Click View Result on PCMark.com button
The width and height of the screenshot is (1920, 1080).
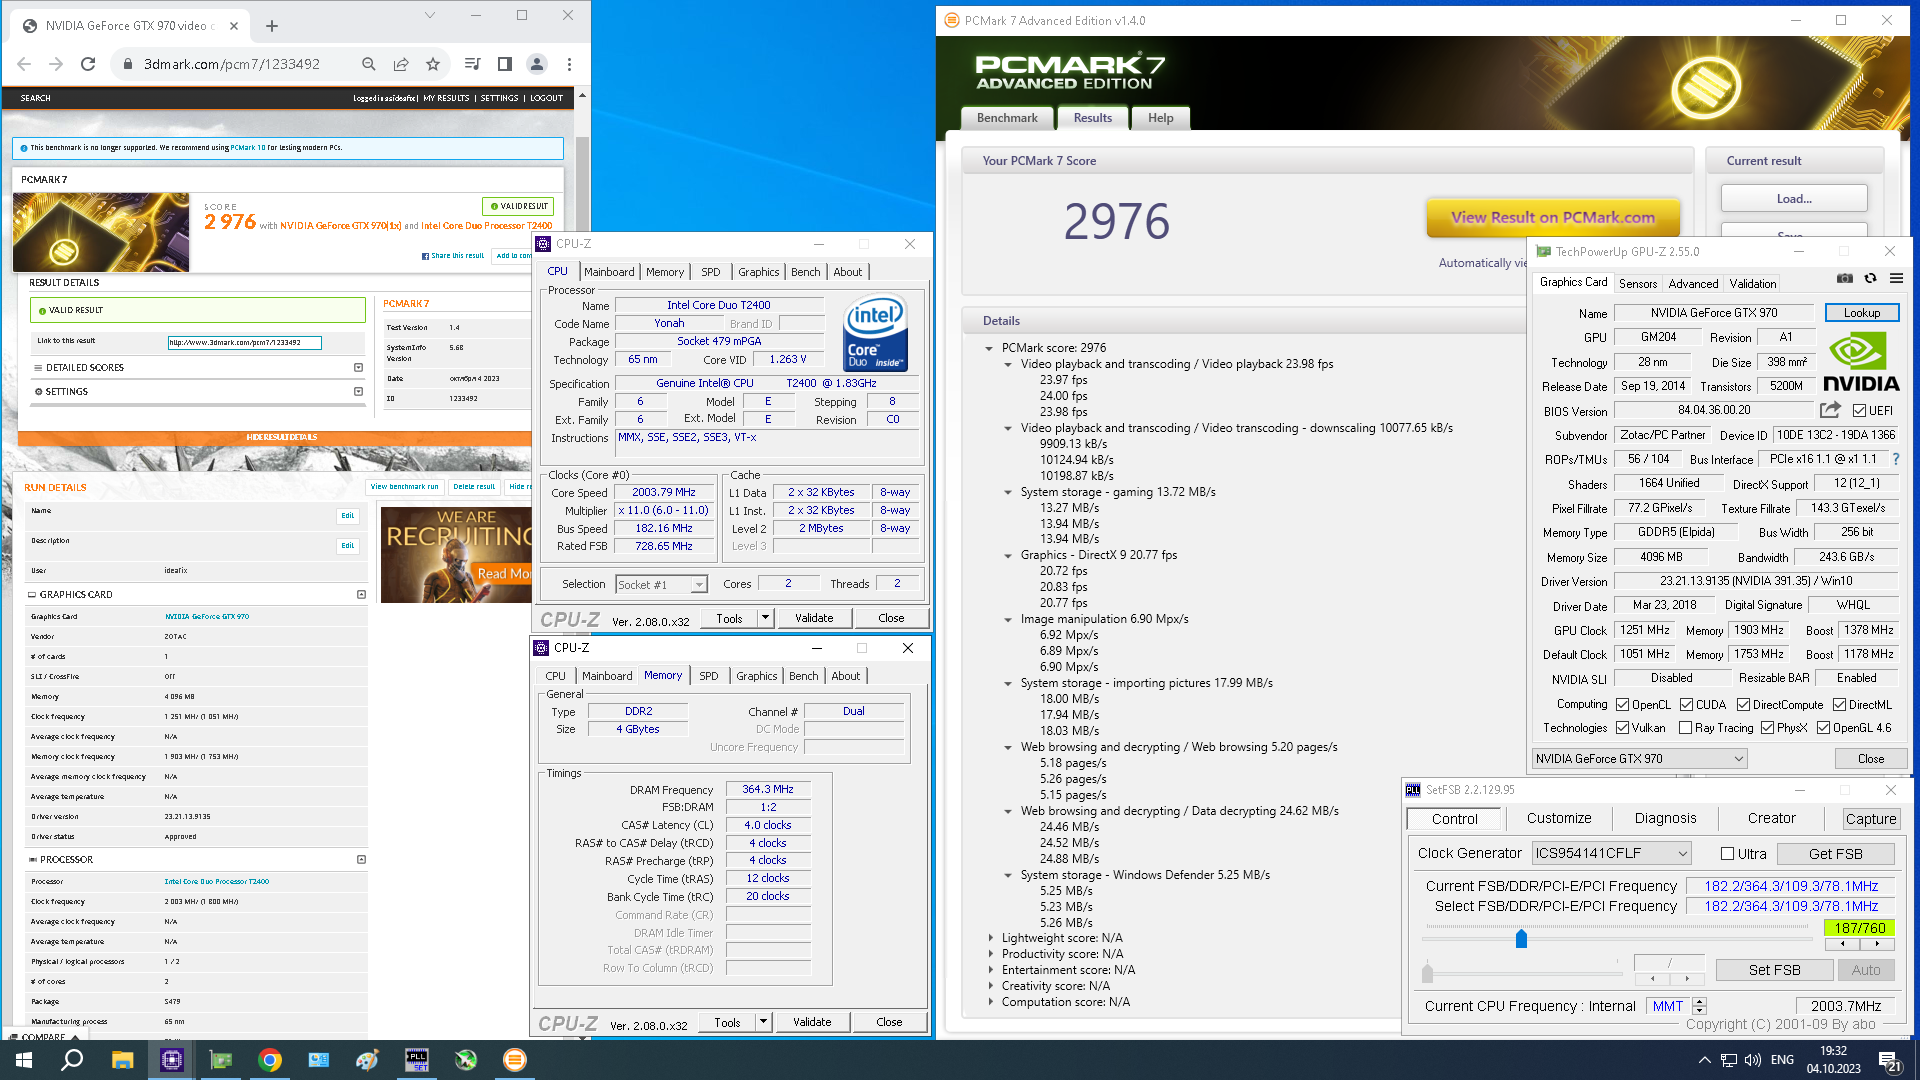(1552, 217)
